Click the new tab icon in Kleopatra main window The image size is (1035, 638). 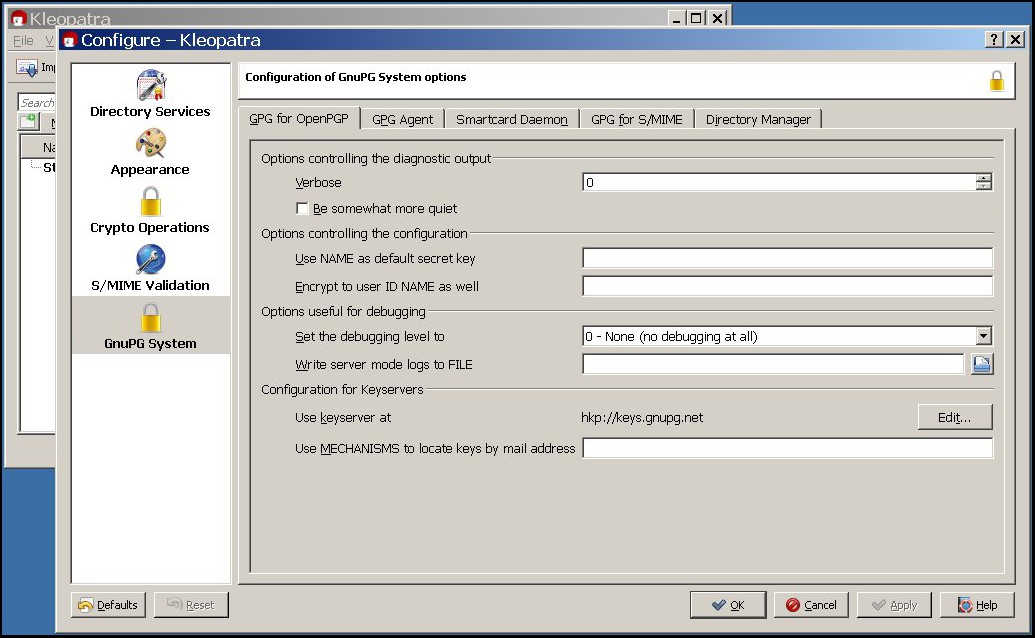(29, 121)
